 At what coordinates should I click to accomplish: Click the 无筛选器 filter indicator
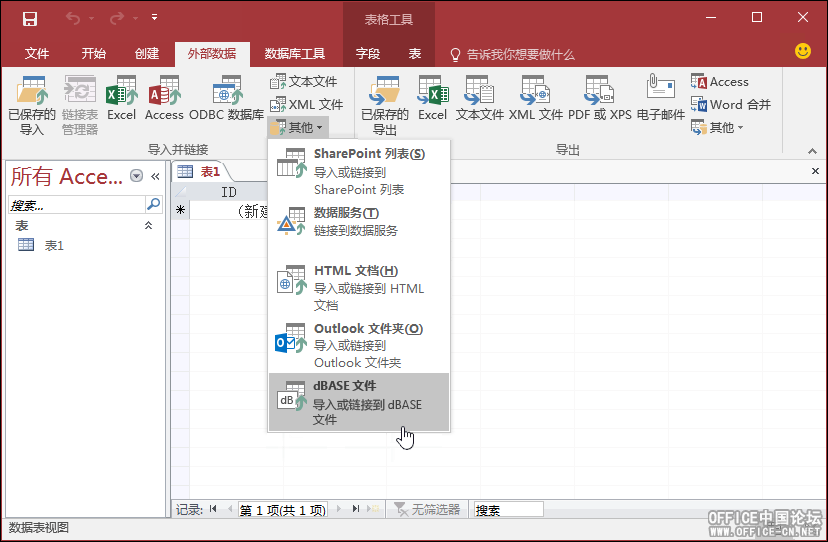click(x=427, y=509)
